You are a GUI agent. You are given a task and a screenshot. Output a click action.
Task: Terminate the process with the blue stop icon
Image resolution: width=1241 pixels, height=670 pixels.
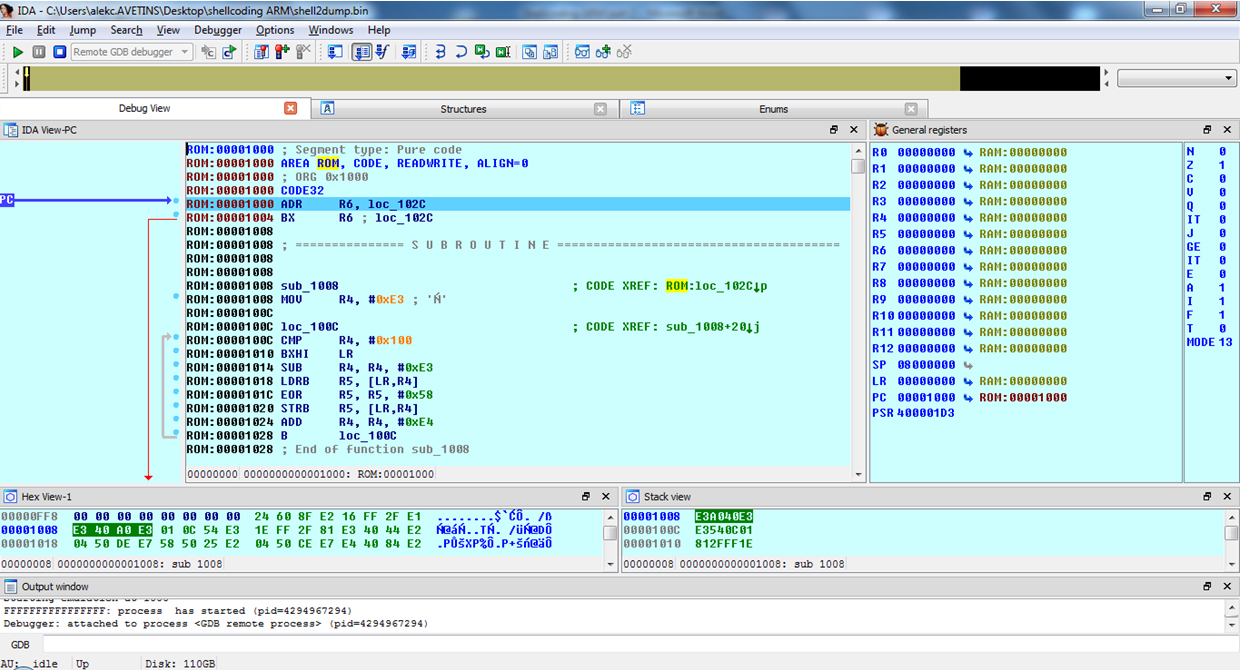[x=59, y=52]
